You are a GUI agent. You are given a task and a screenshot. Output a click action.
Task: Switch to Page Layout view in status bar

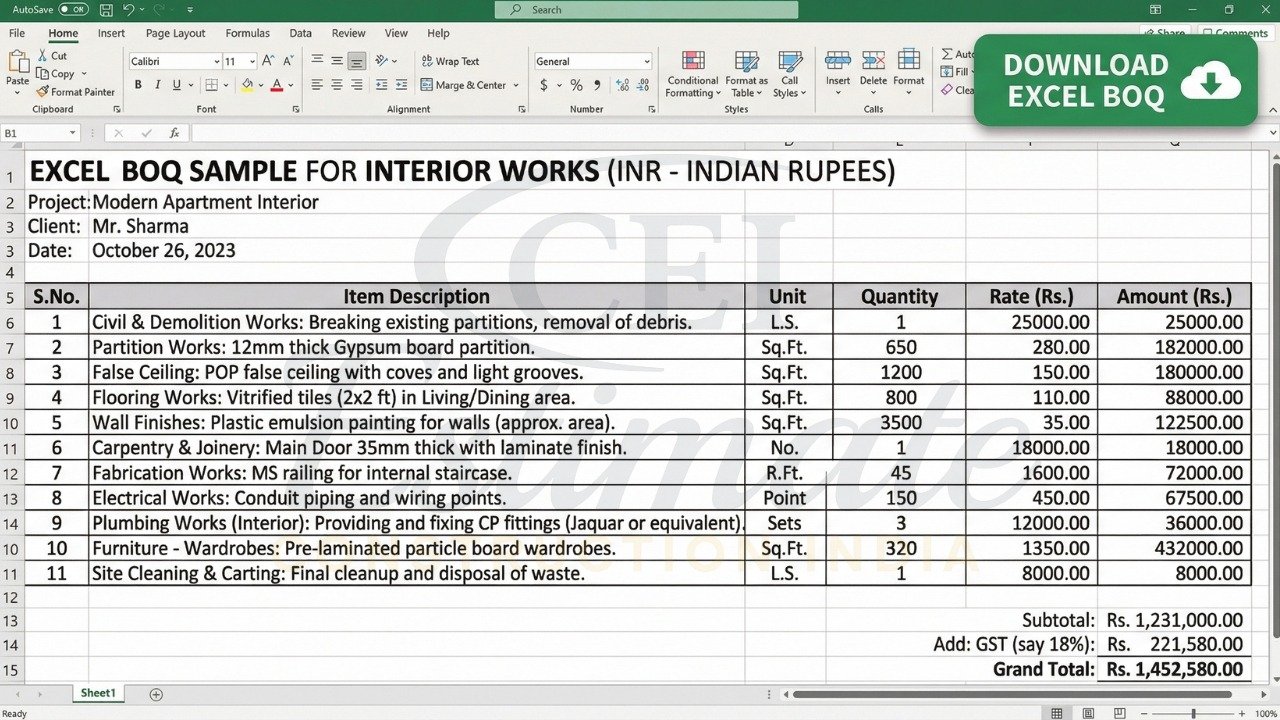click(1086, 713)
